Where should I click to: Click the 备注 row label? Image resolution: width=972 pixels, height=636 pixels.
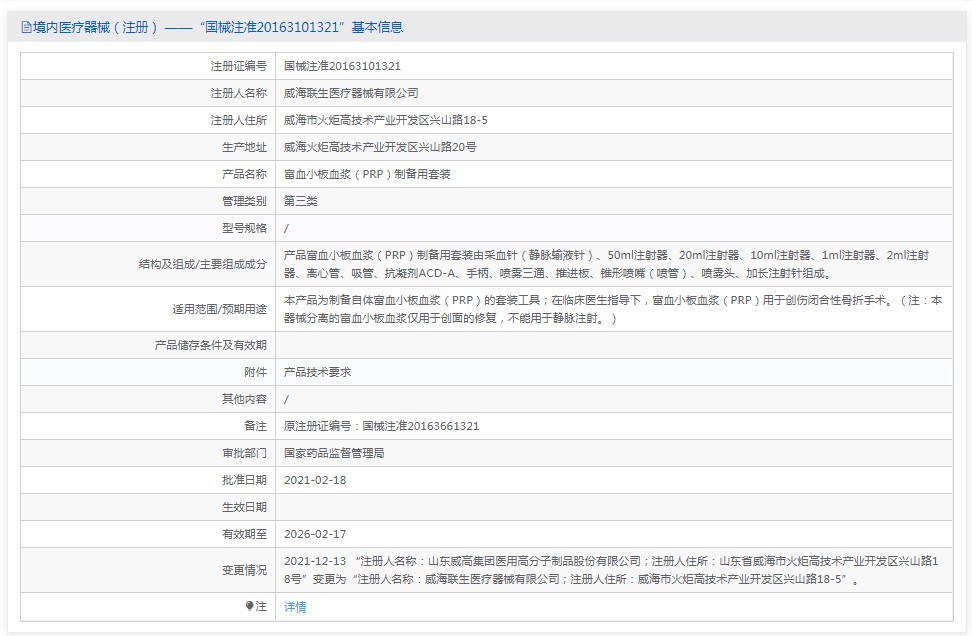click(x=255, y=426)
